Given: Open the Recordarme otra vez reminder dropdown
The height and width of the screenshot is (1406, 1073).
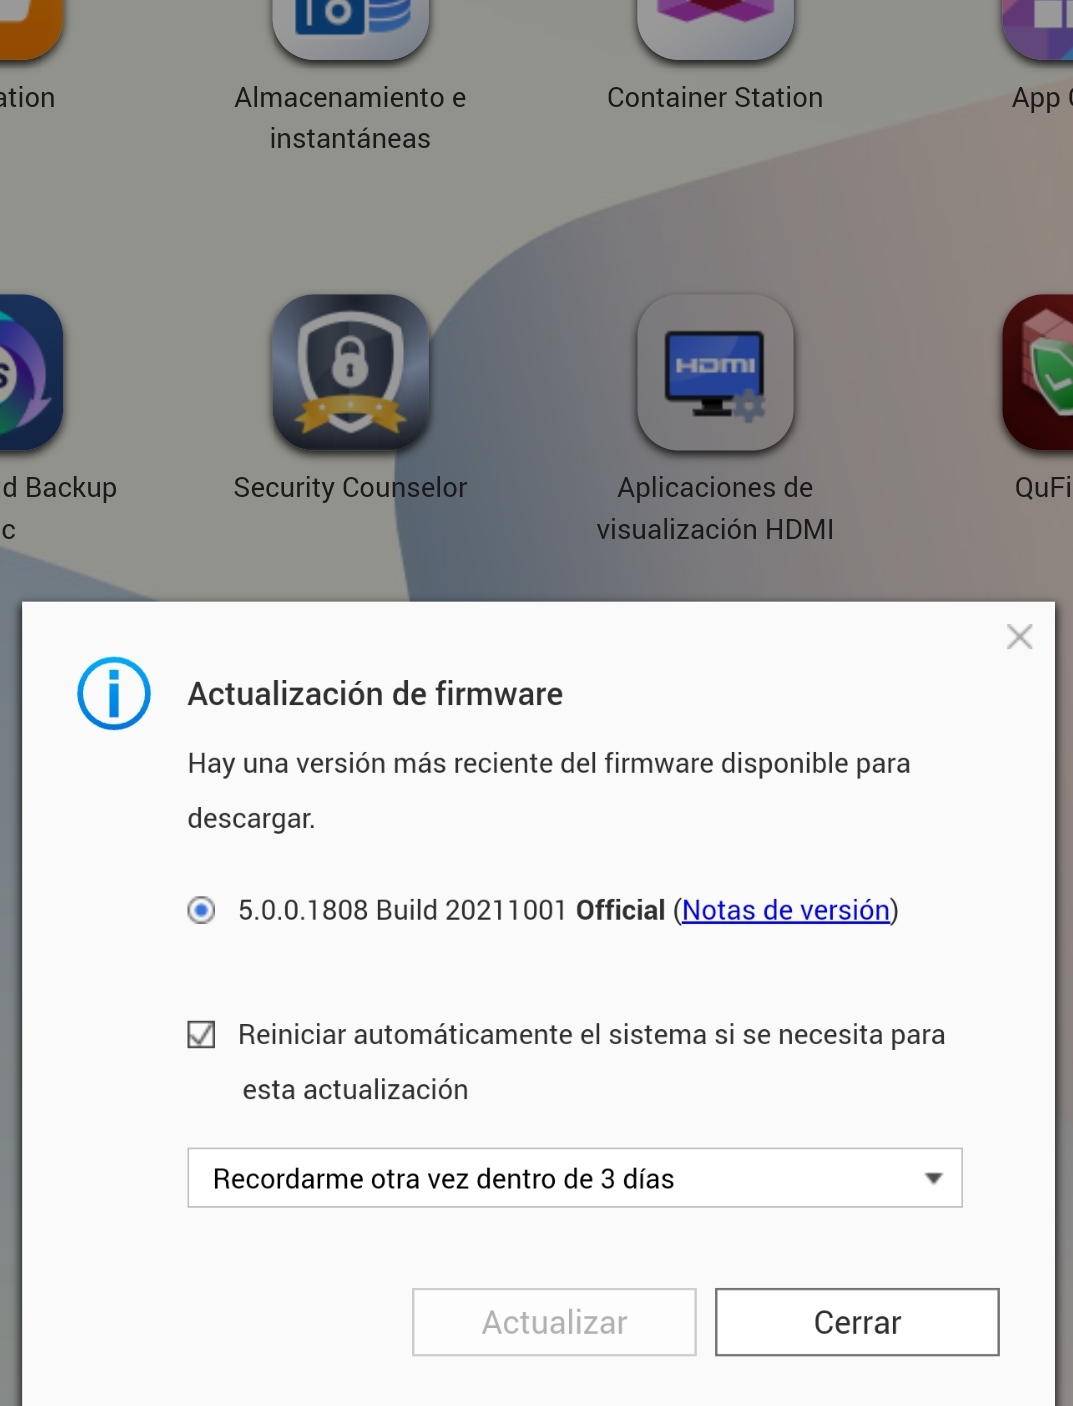Looking at the screenshot, I should (575, 1178).
